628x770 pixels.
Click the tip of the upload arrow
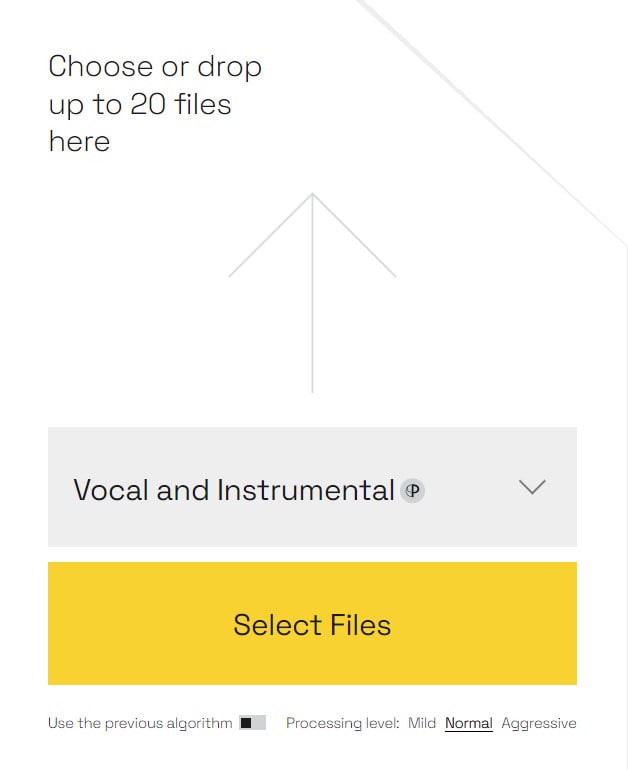point(312,196)
